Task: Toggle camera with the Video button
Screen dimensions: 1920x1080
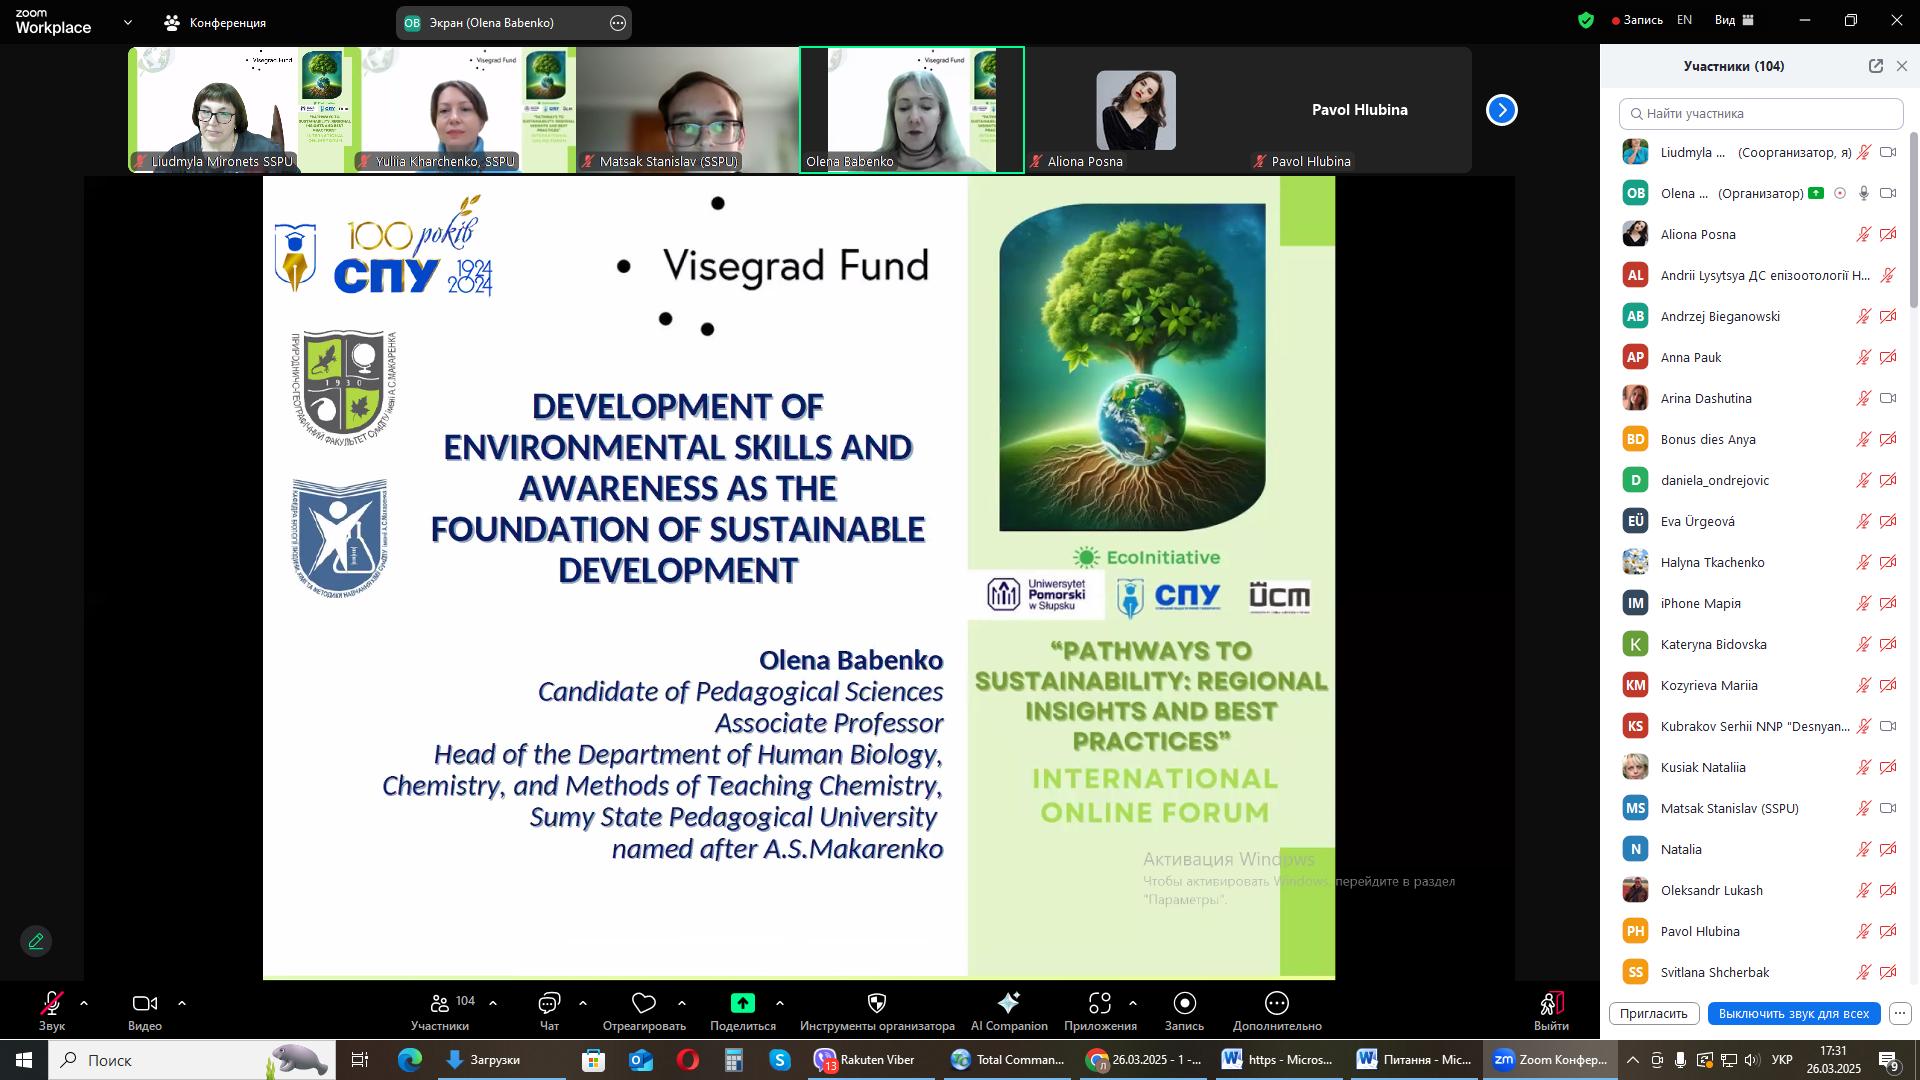Action: click(145, 1003)
